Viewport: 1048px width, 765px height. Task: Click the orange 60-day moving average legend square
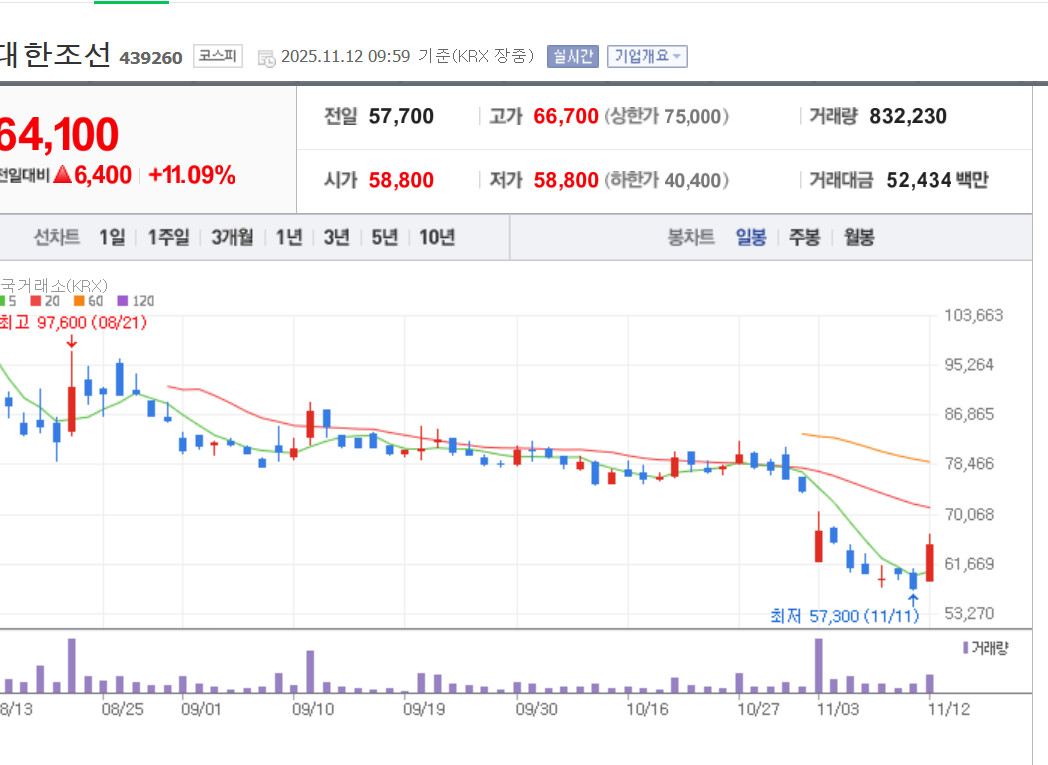[x=79, y=301]
